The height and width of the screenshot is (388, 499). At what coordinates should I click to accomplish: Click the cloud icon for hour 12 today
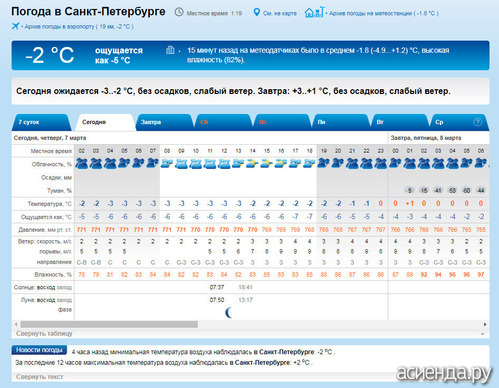[x=224, y=163]
